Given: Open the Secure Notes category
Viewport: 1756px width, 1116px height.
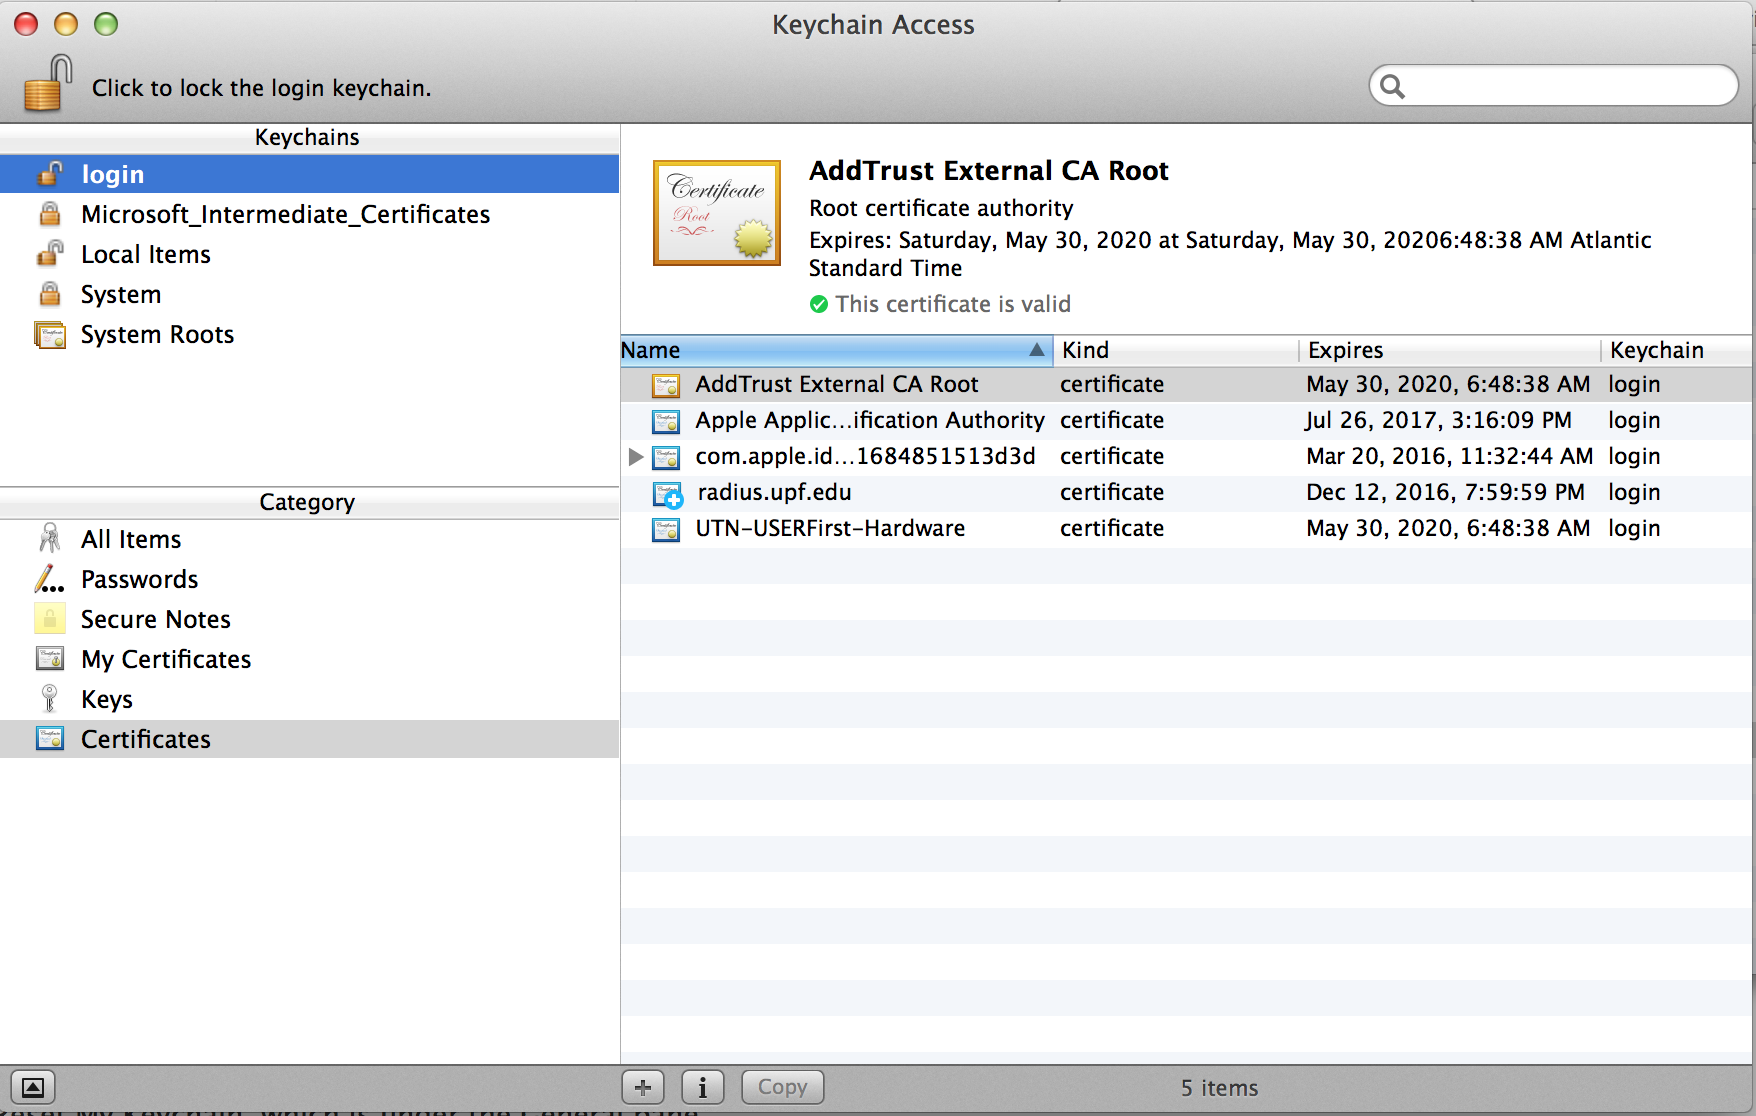Looking at the screenshot, I should click(155, 620).
